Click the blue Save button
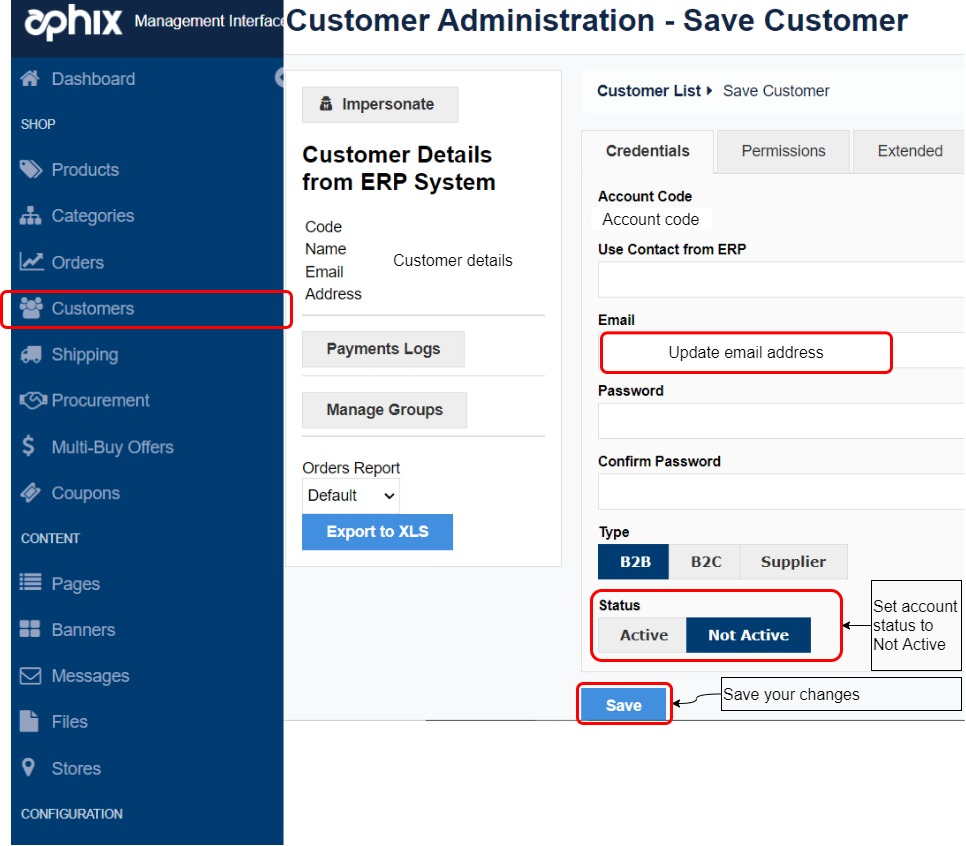The image size is (966, 846). pos(623,705)
